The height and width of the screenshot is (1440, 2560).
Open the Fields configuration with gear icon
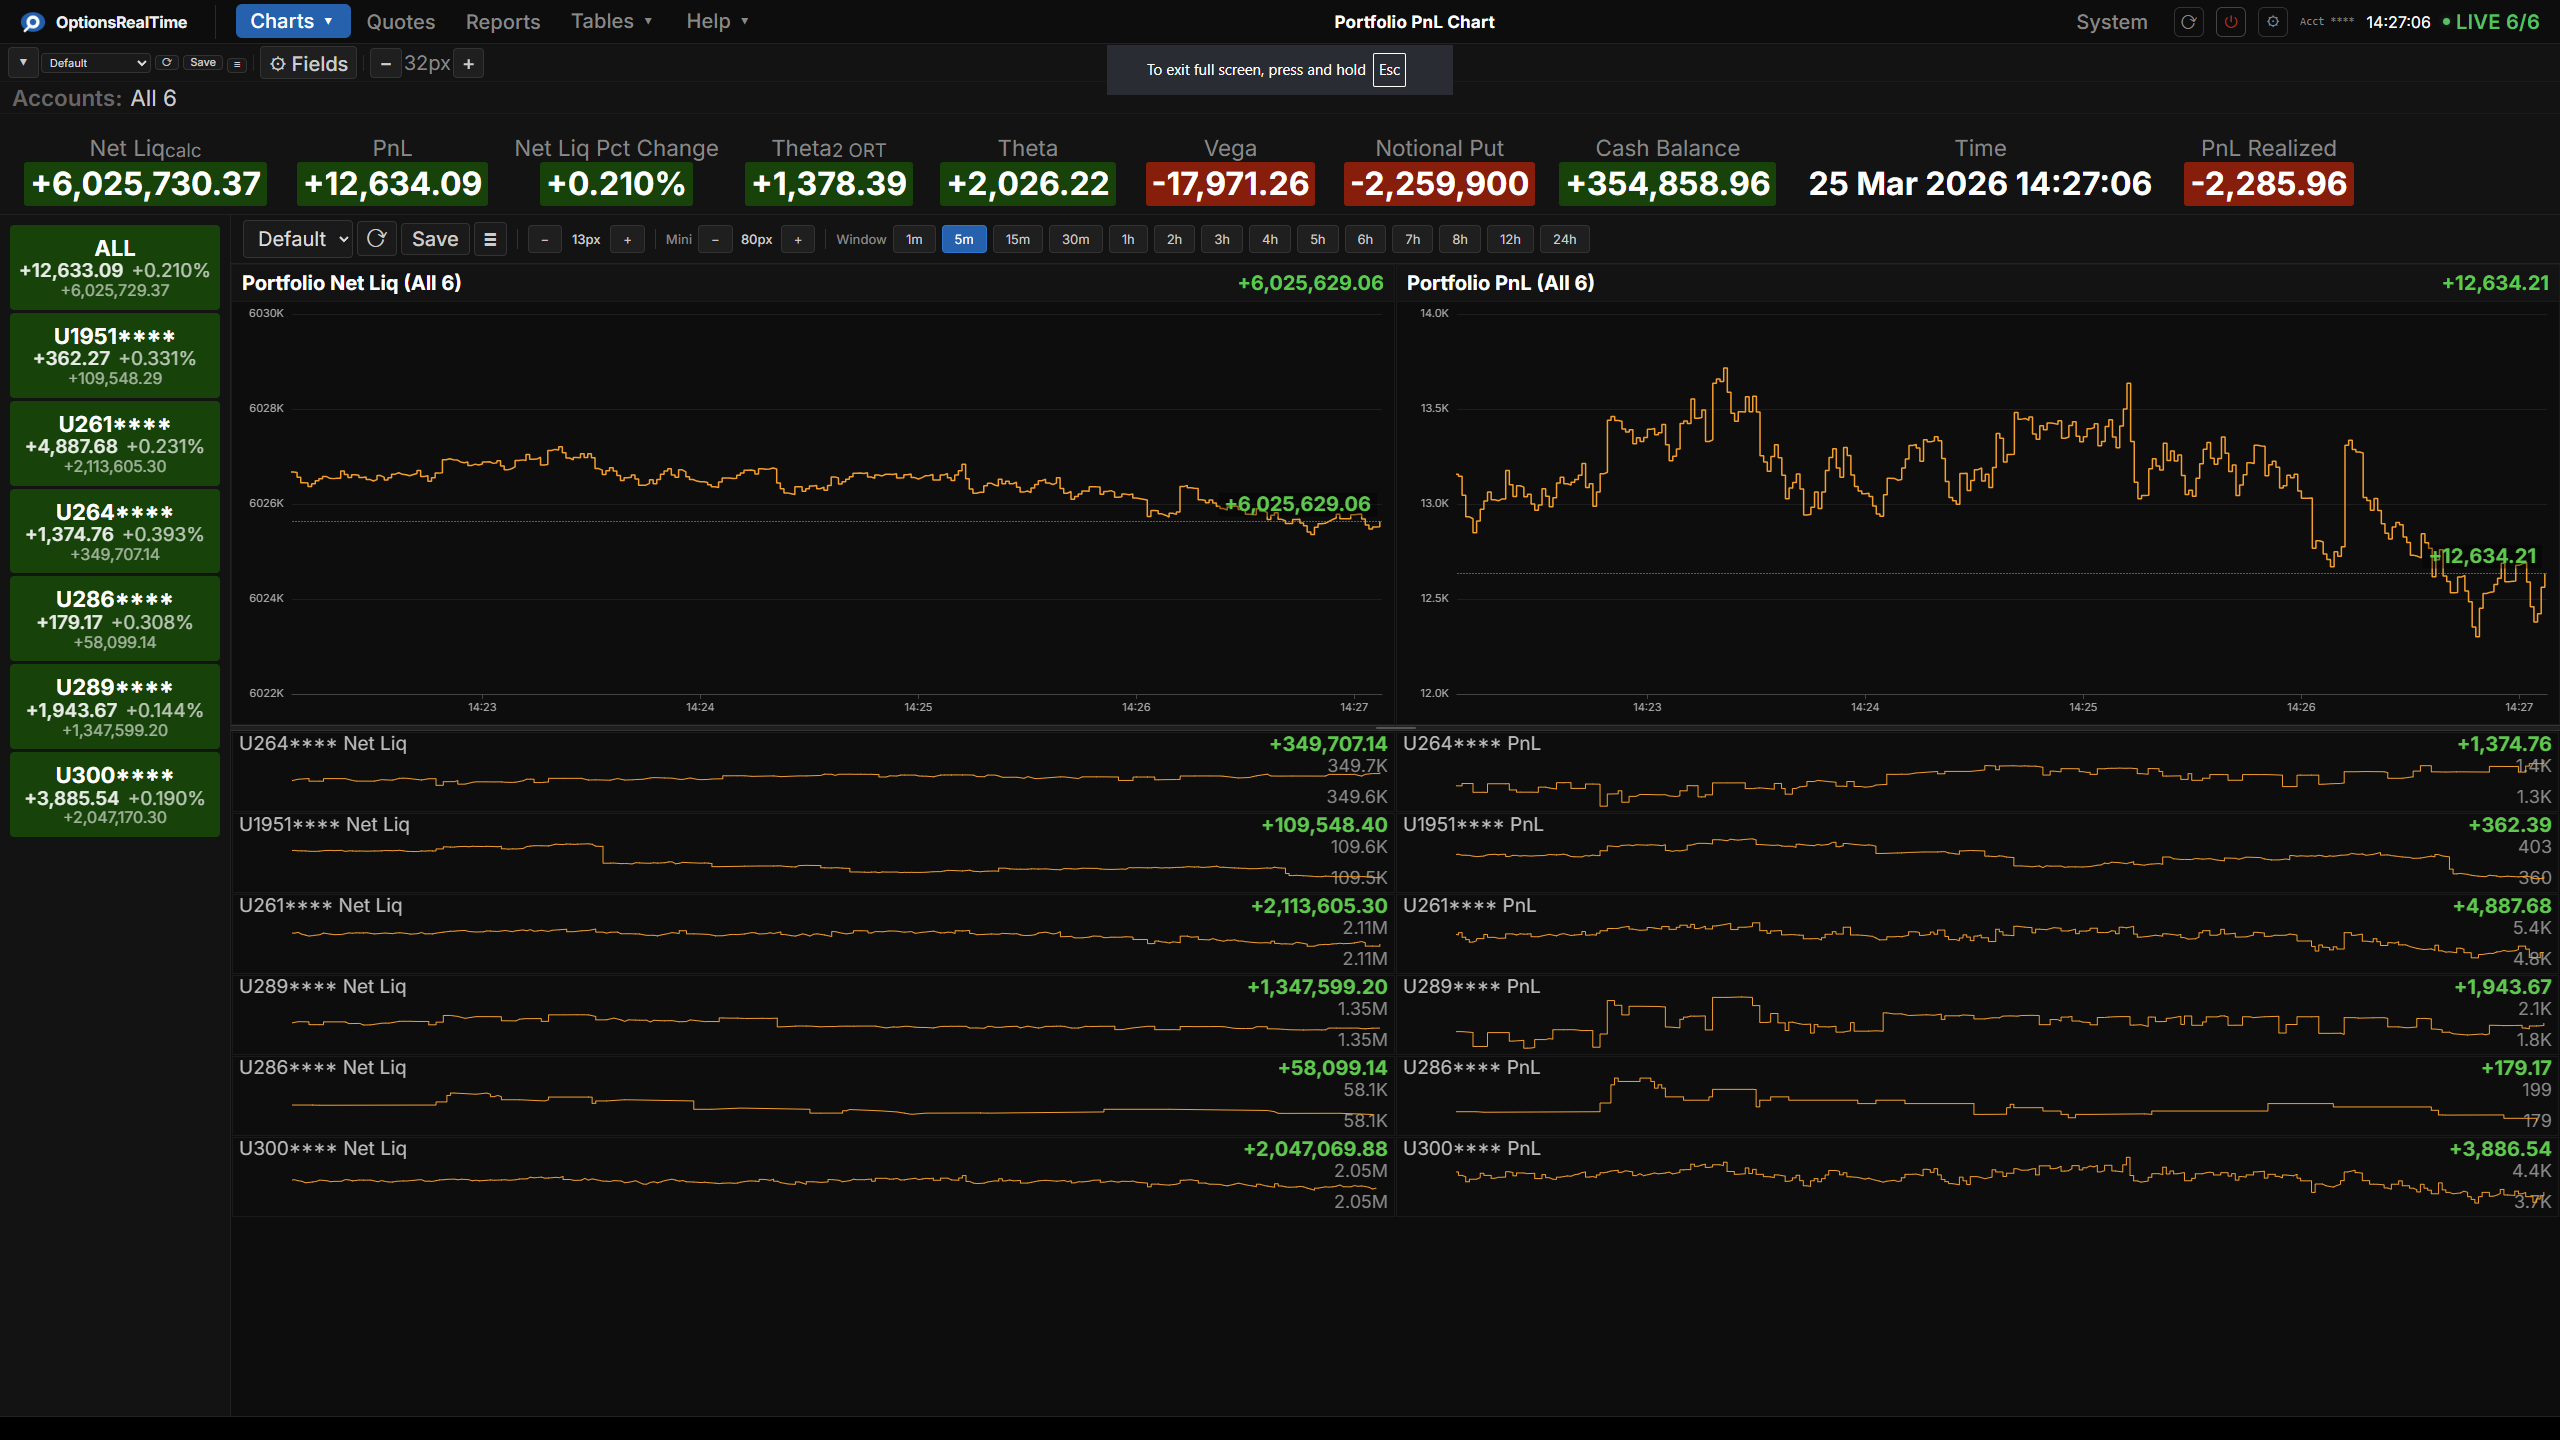click(x=307, y=63)
